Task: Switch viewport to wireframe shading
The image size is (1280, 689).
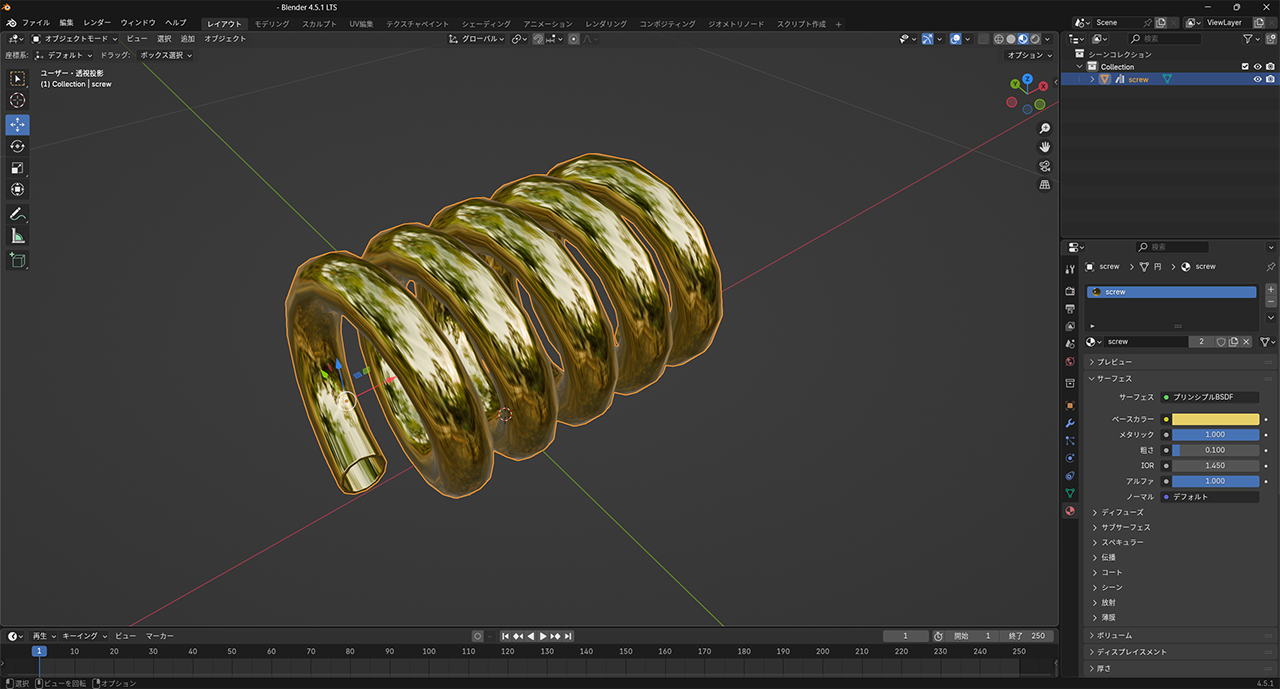Action: [x=997, y=39]
